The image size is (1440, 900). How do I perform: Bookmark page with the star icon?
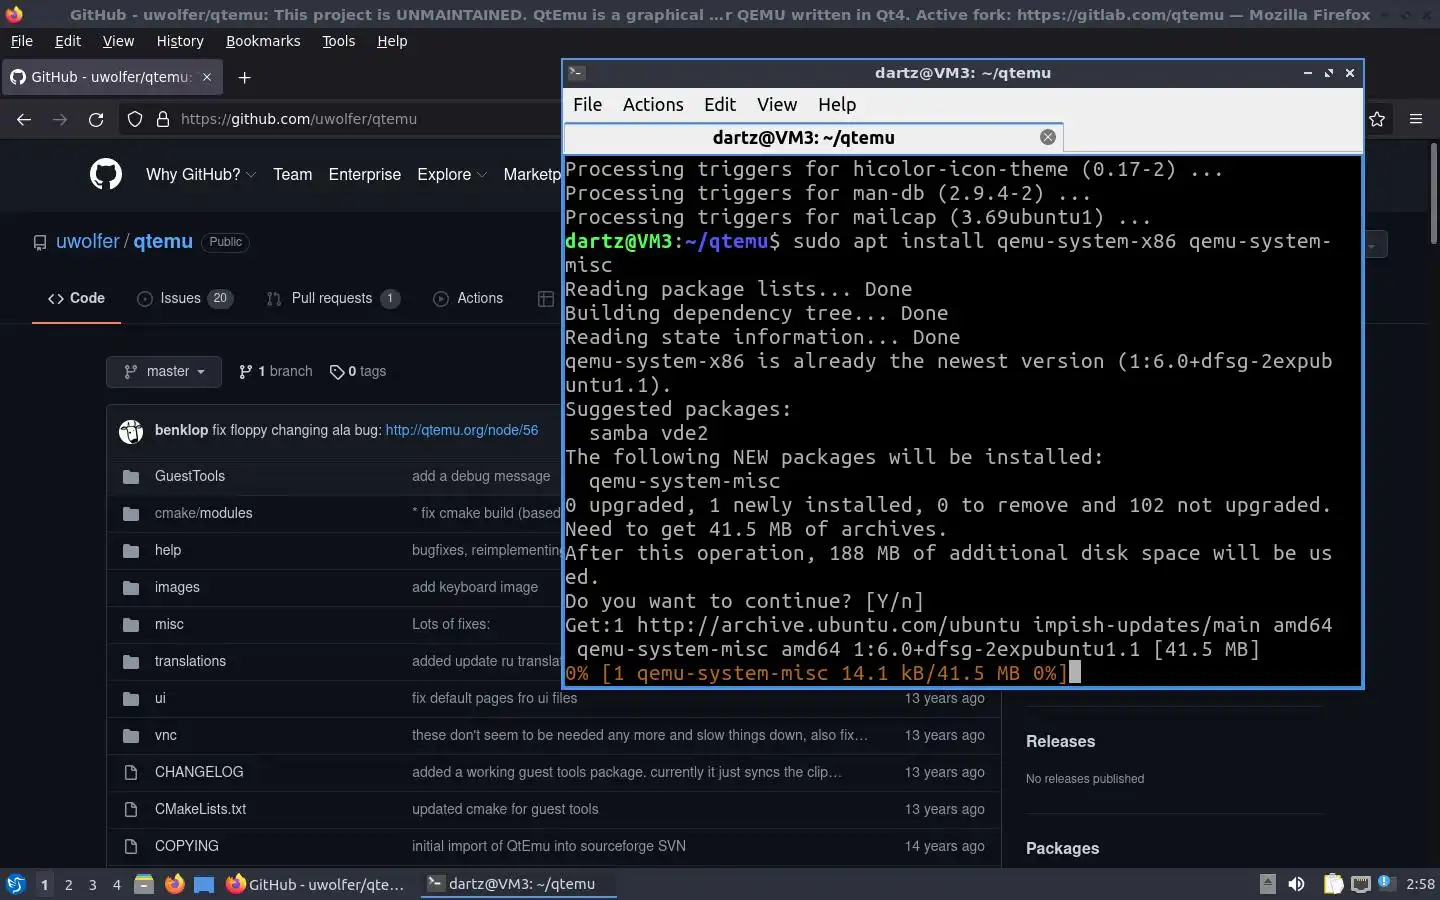point(1377,119)
